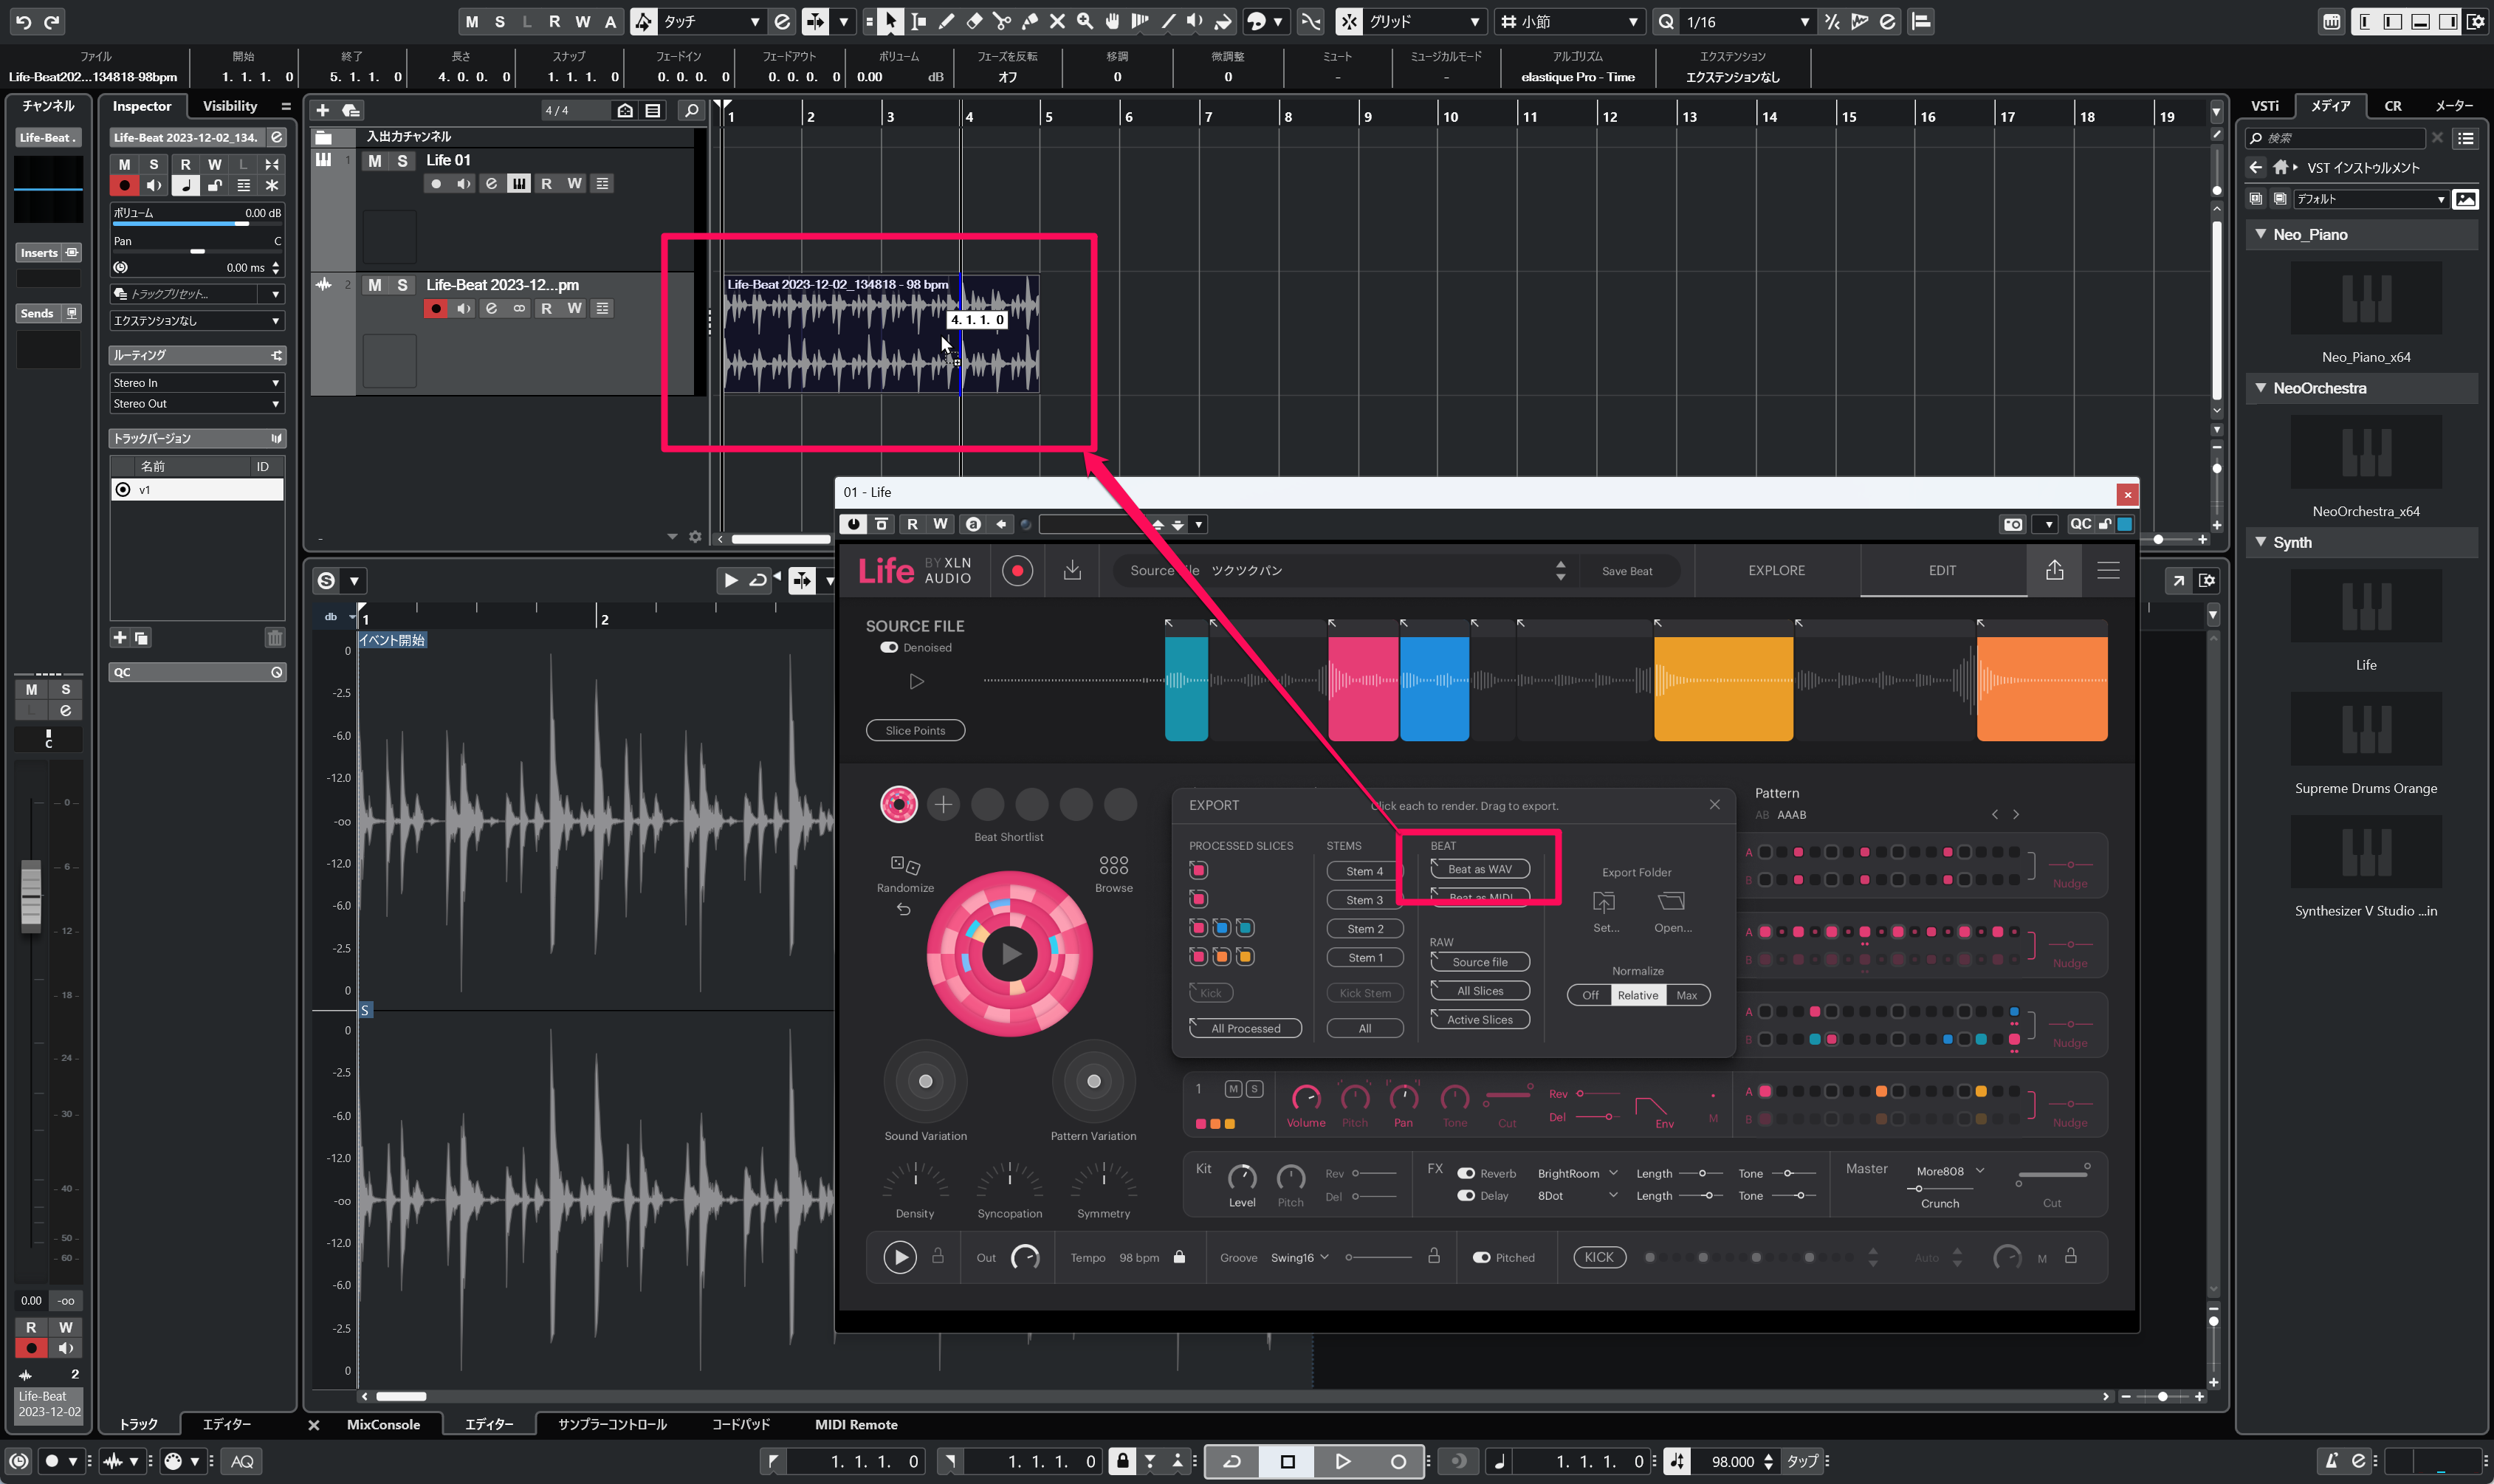Image resolution: width=2494 pixels, height=1484 pixels.
Task: Click the Stem 4 export button
Action: [1365, 871]
